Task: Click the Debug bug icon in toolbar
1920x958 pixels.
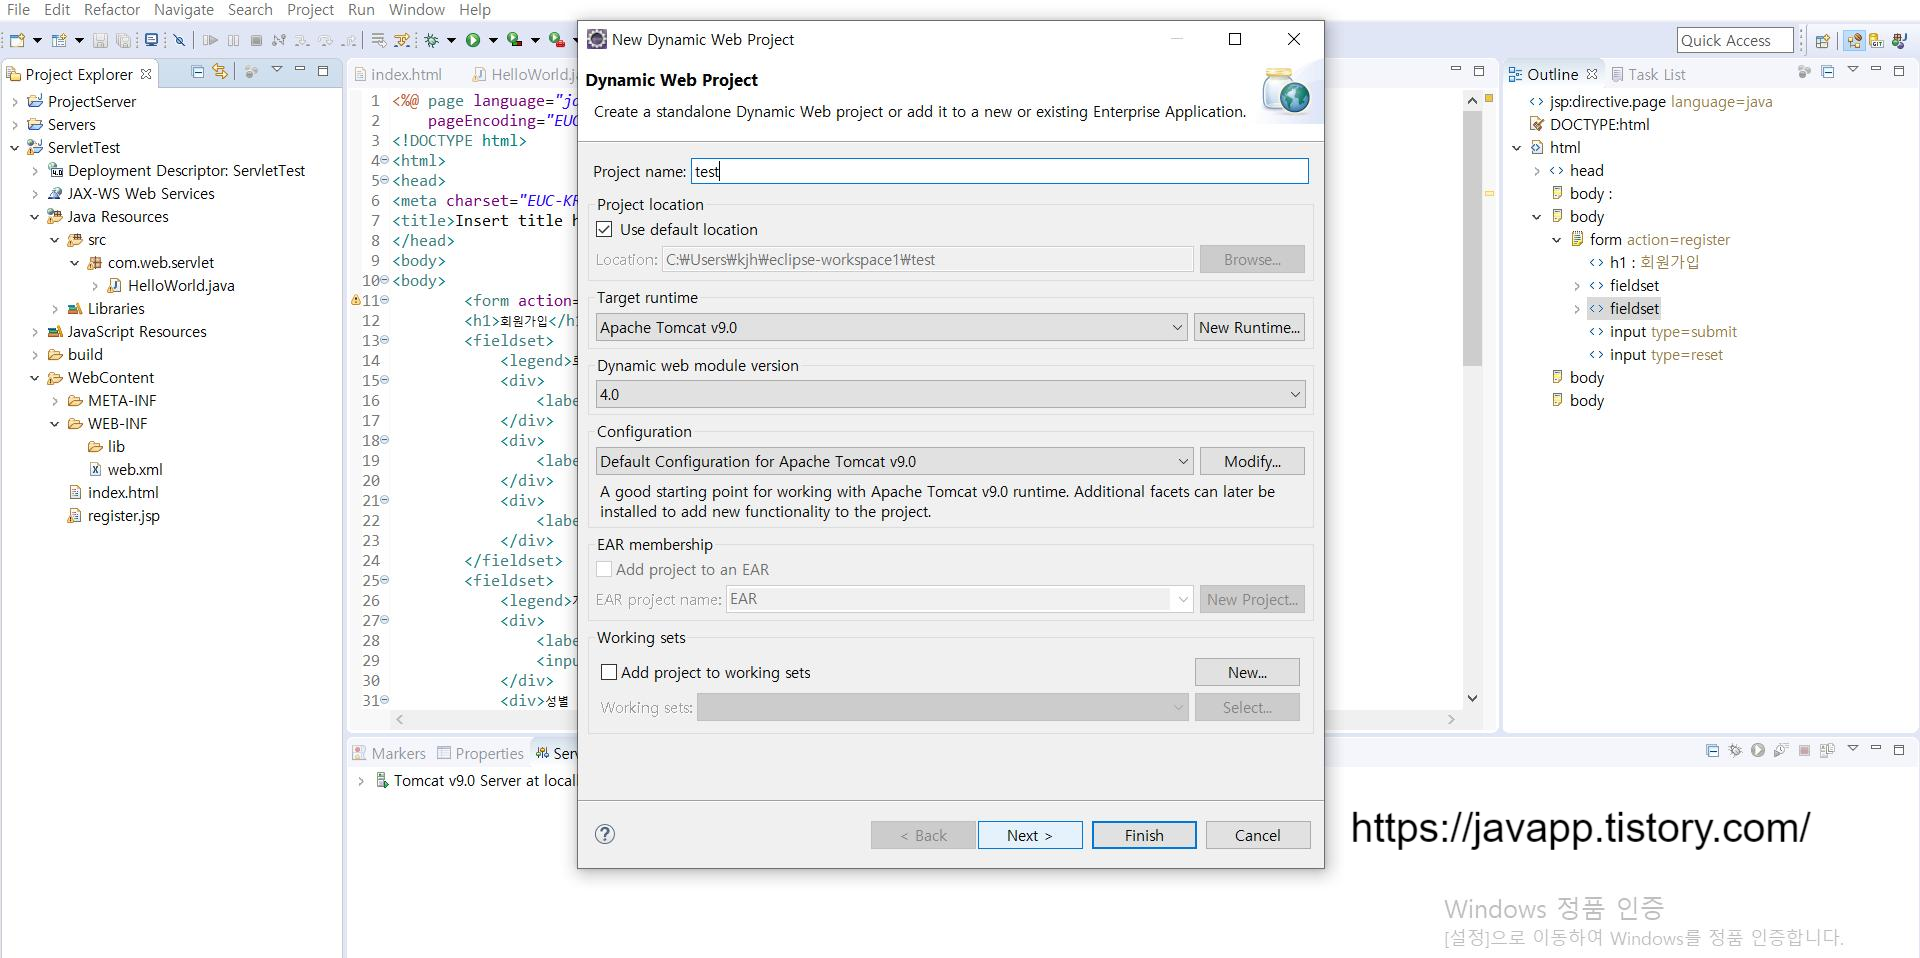Action: click(x=431, y=40)
